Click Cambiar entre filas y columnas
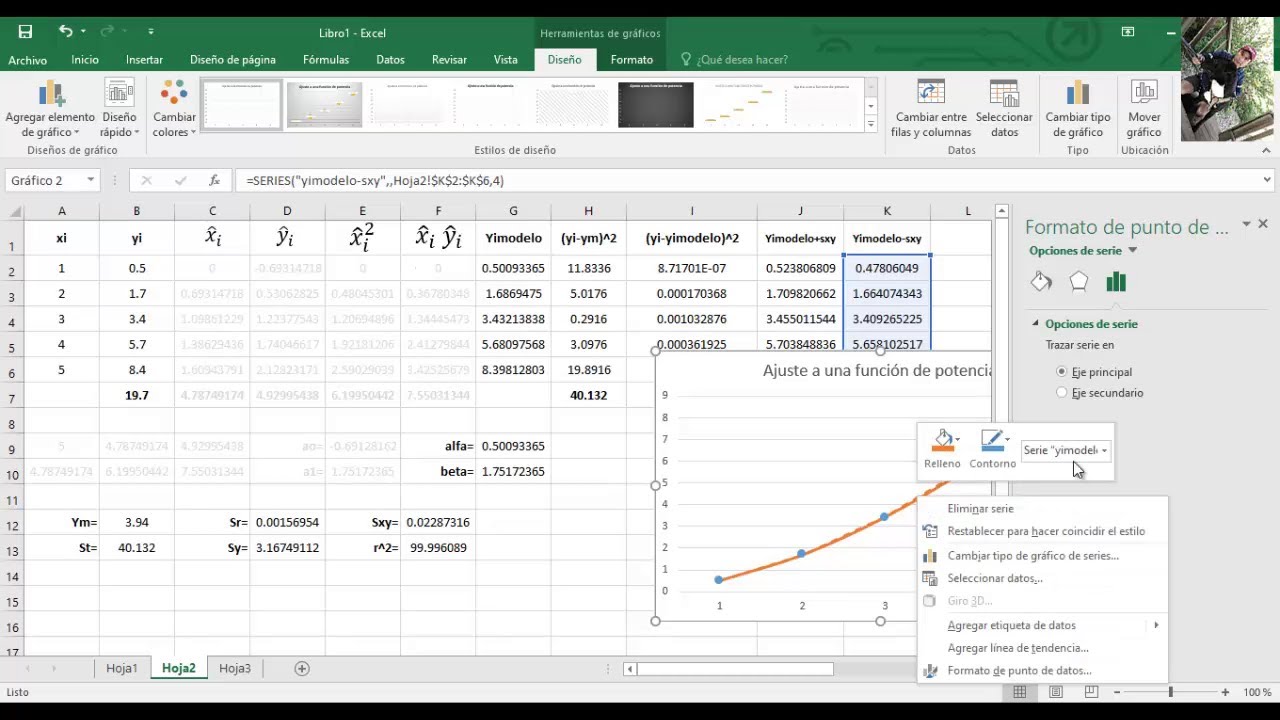The width and height of the screenshot is (1280, 720). (931, 110)
